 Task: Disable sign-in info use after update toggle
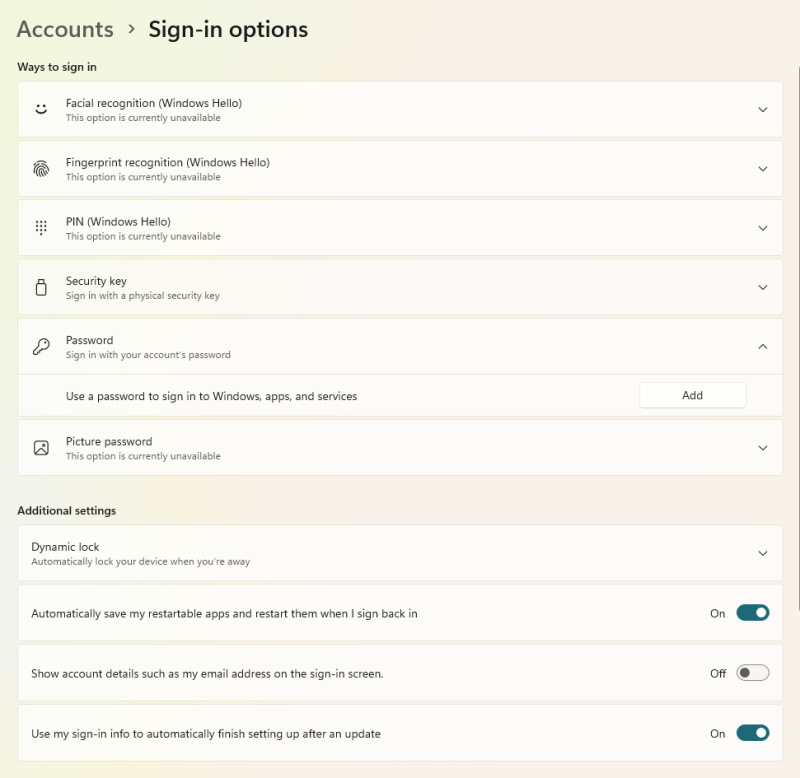point(752,733)
